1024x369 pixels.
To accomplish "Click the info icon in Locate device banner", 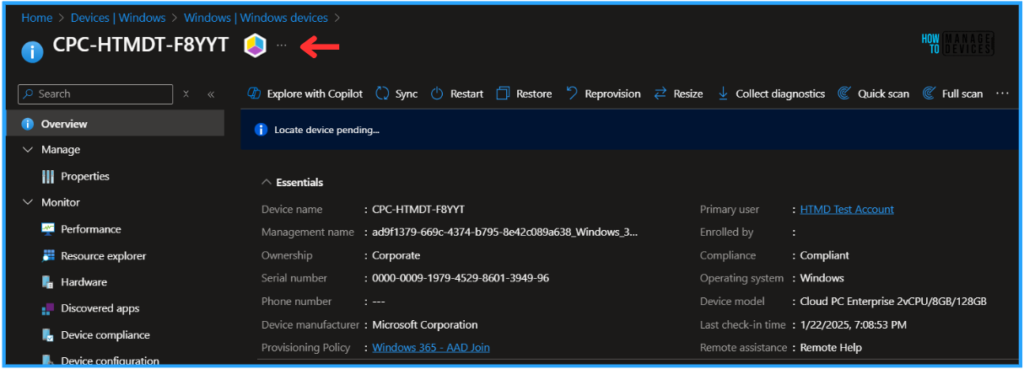I will (261, 130).
